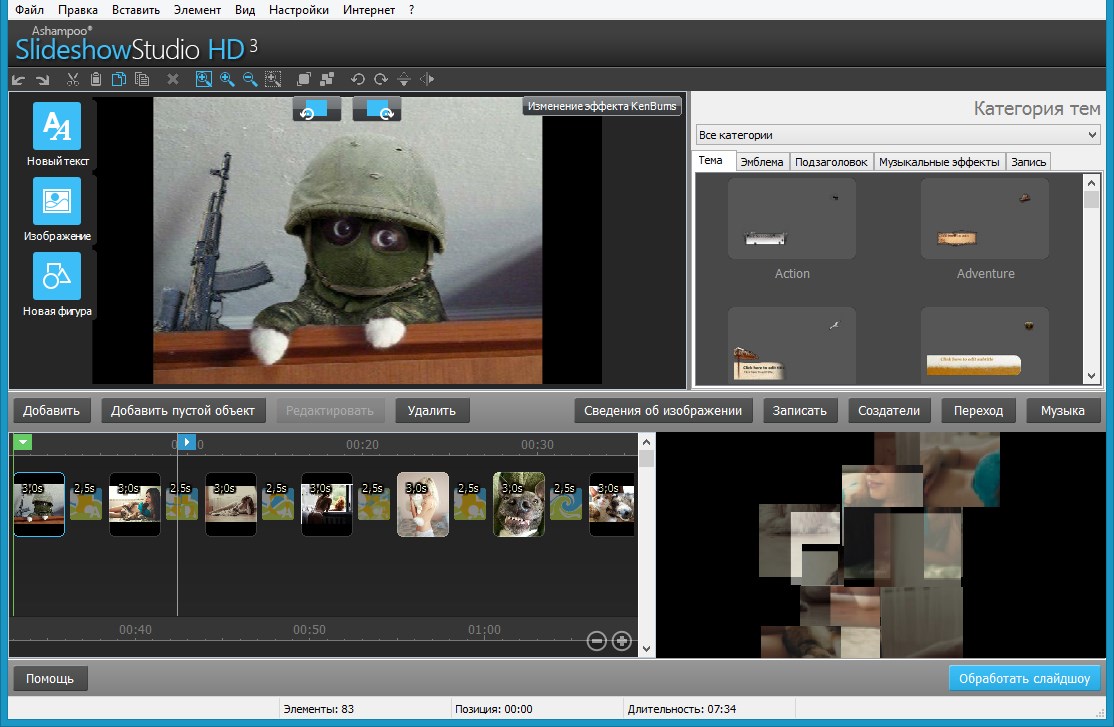
Task: Switch to the Музыкальные эффекты tab
Action: pos(939,161)
